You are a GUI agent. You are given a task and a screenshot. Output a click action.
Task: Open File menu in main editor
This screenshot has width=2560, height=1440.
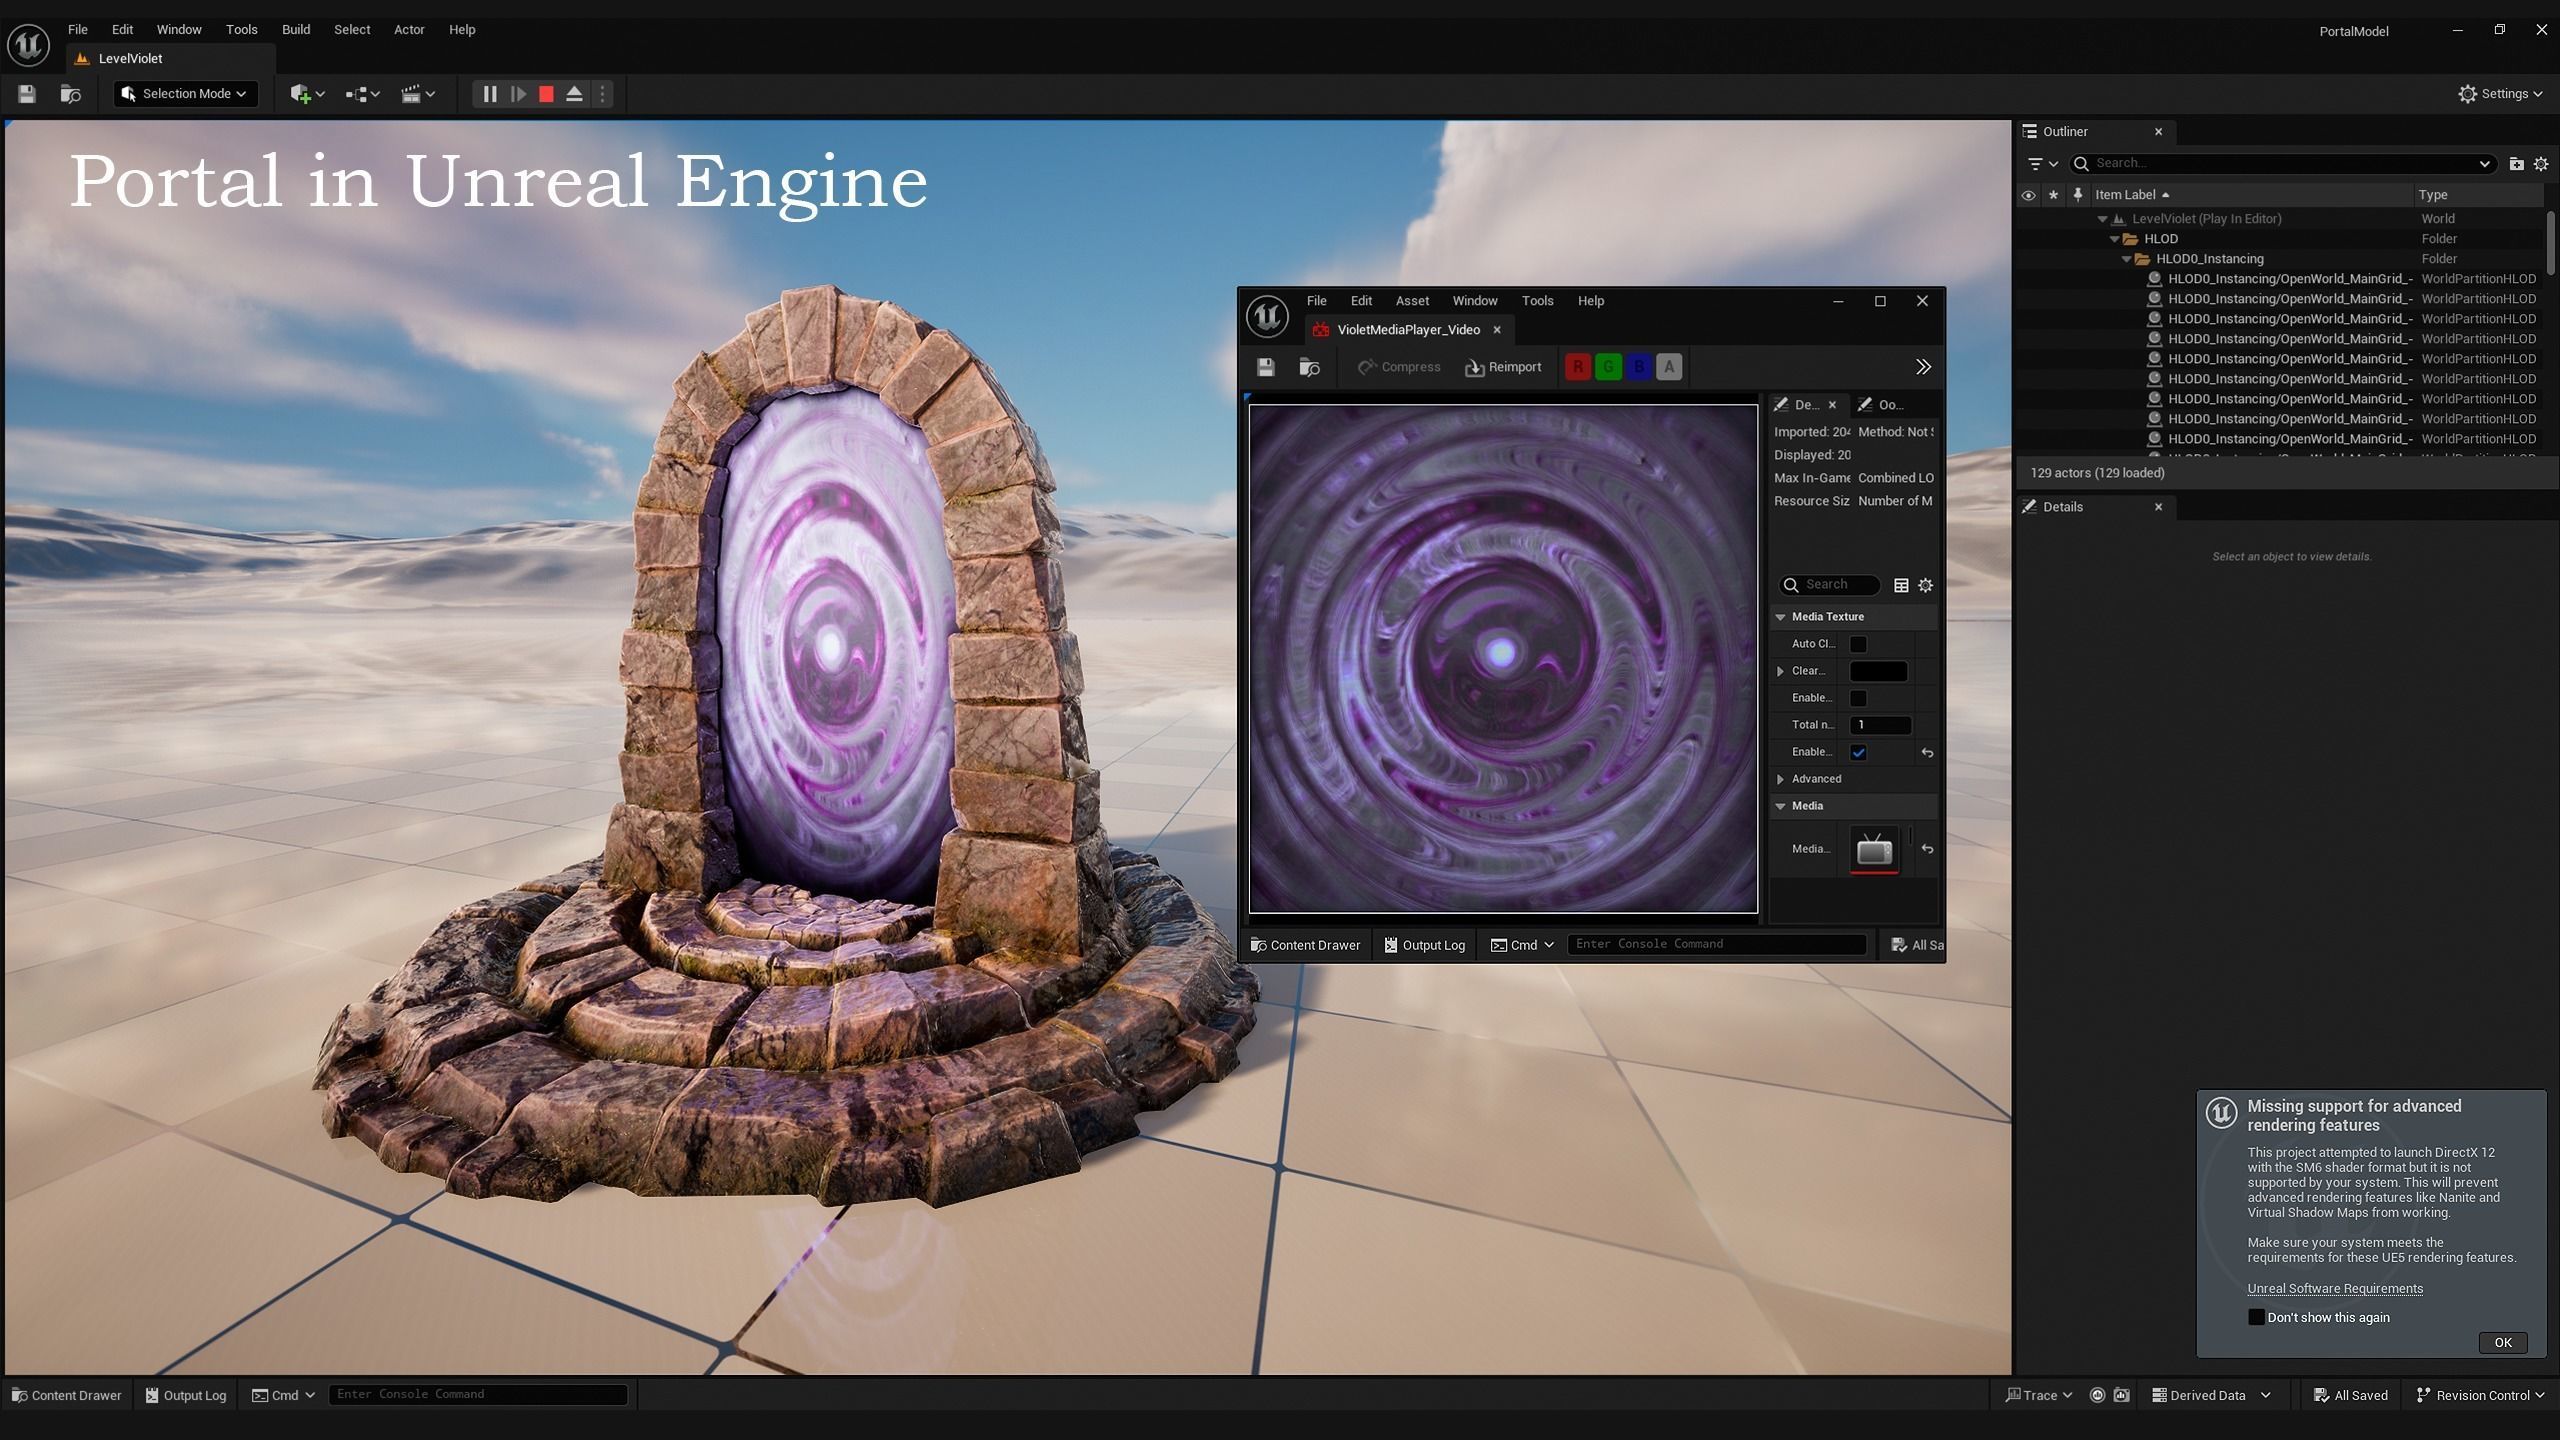click(x=77, y=29)
